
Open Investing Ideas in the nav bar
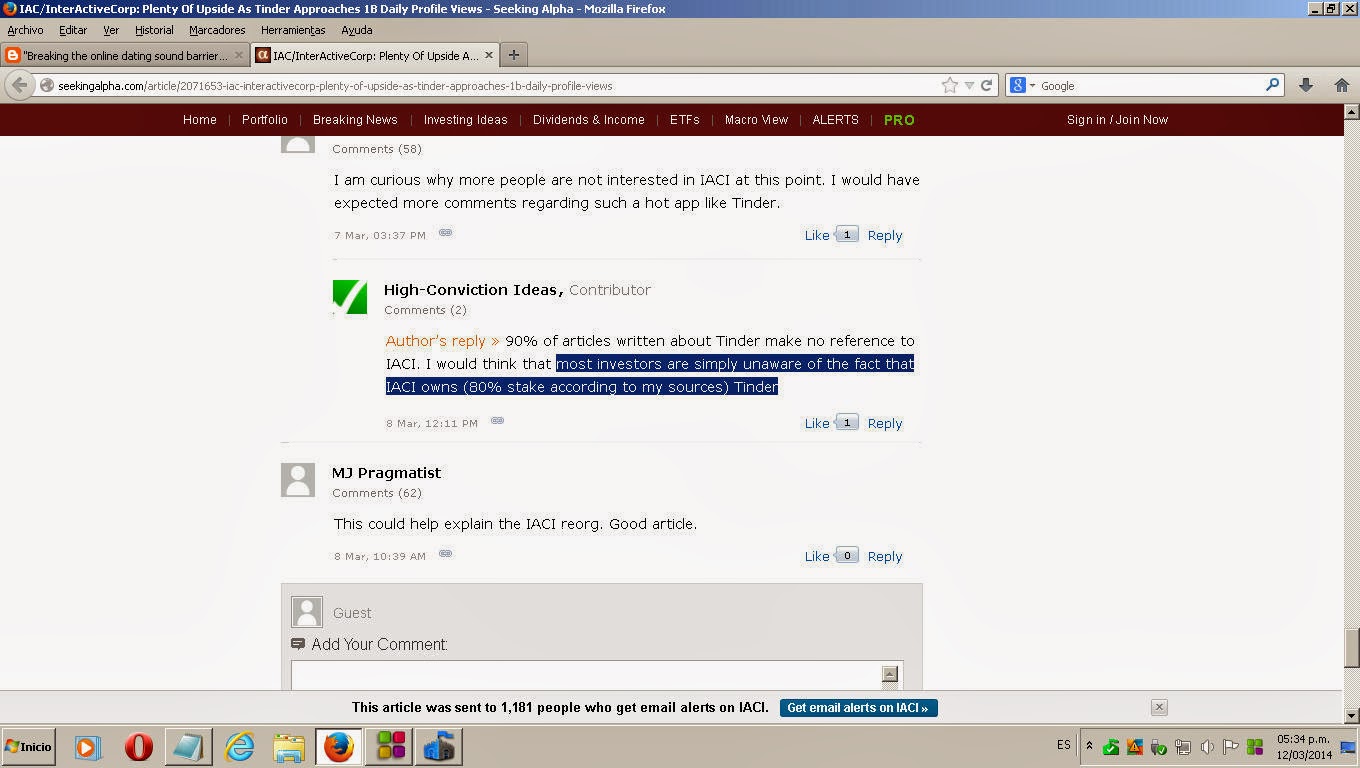click(466, 119)
